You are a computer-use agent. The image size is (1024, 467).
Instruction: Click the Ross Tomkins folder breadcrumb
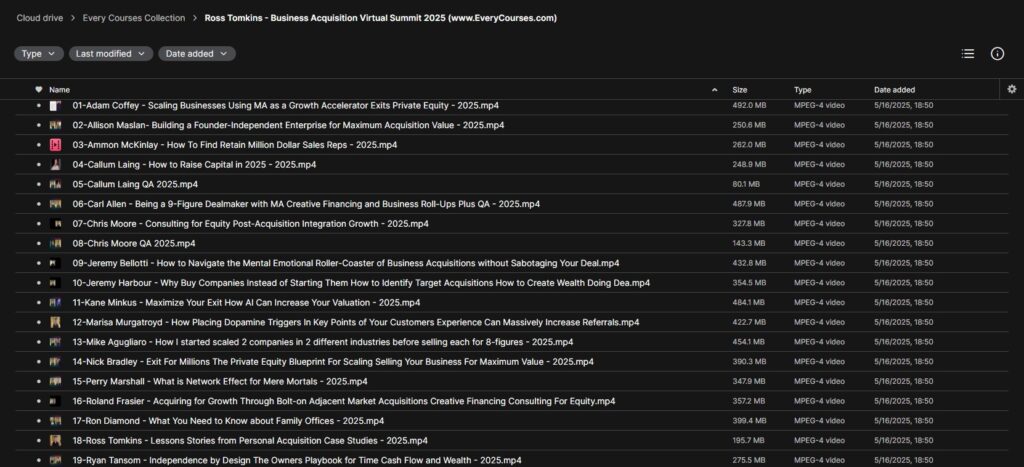(381, 18)
